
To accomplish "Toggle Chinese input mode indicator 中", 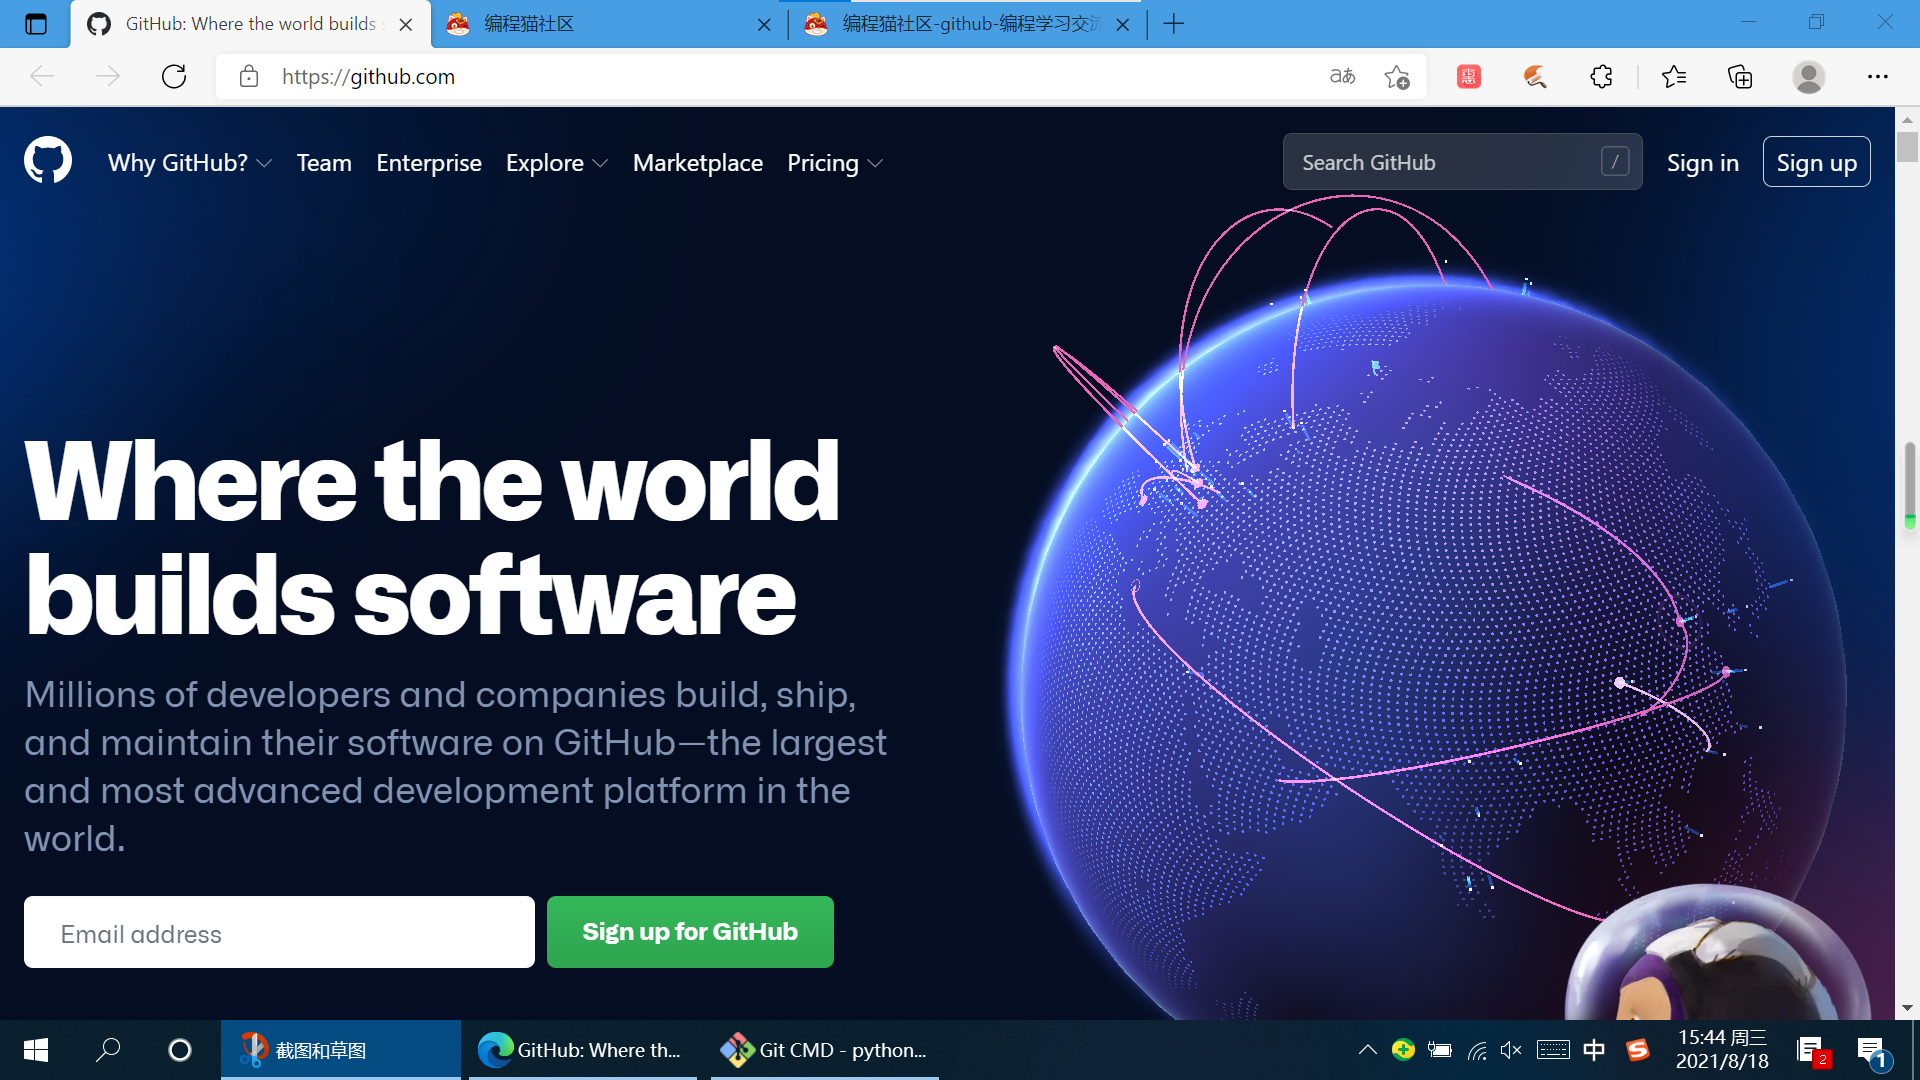I will [x=1594, y=1050].
